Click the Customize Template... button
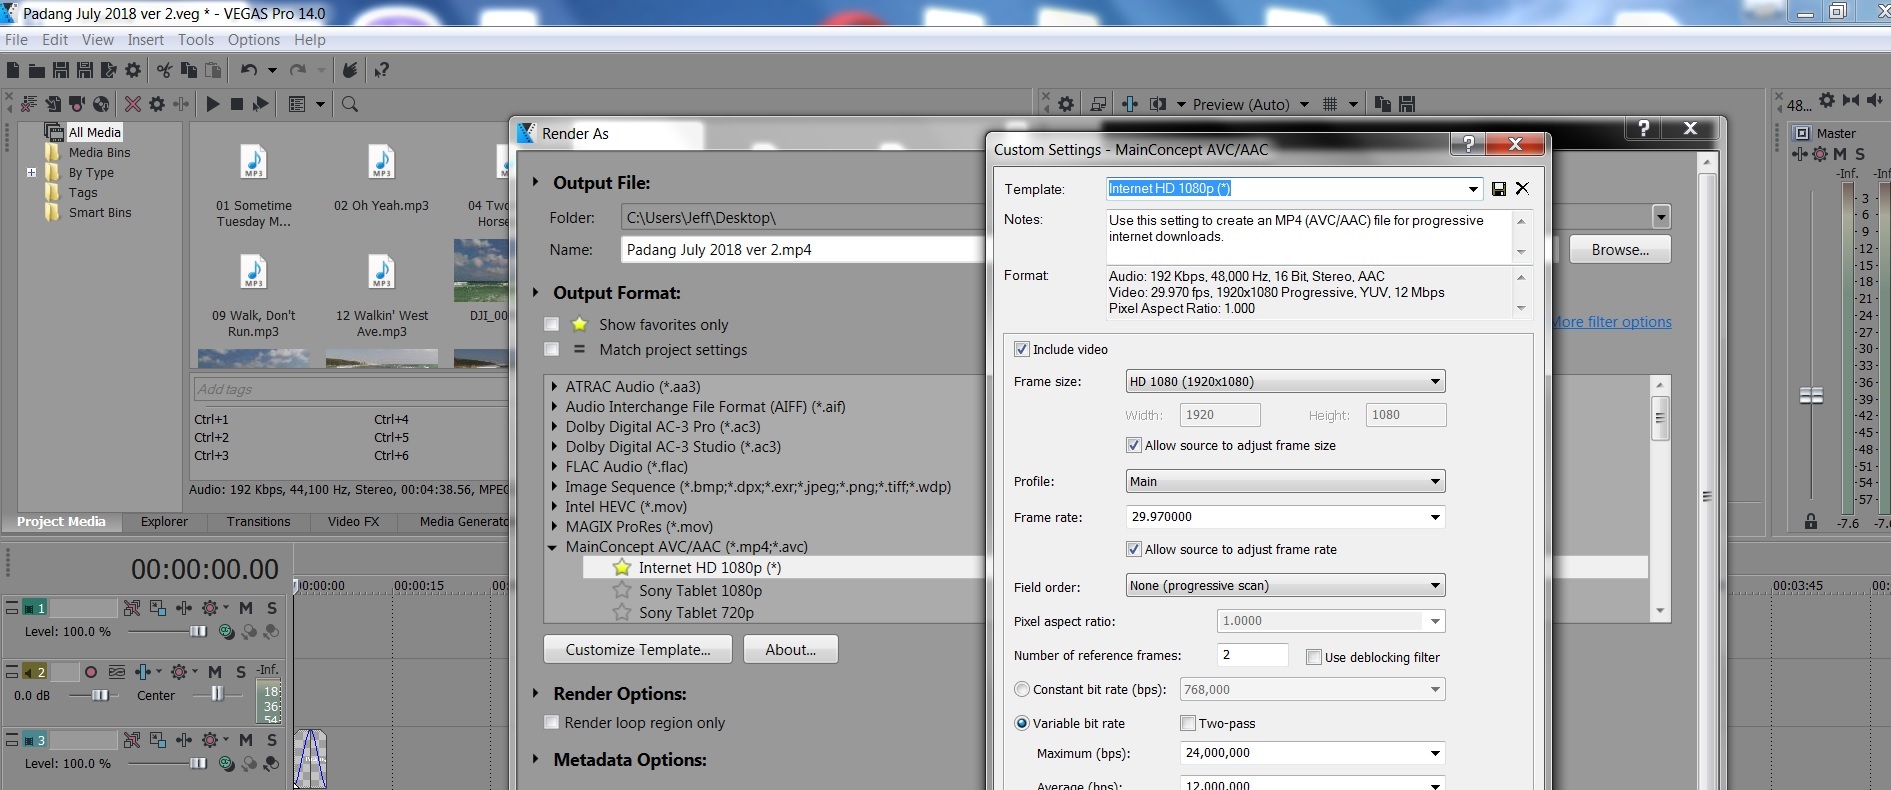The height and width of the screenshot is (790, 1891). tap(638, 649)
